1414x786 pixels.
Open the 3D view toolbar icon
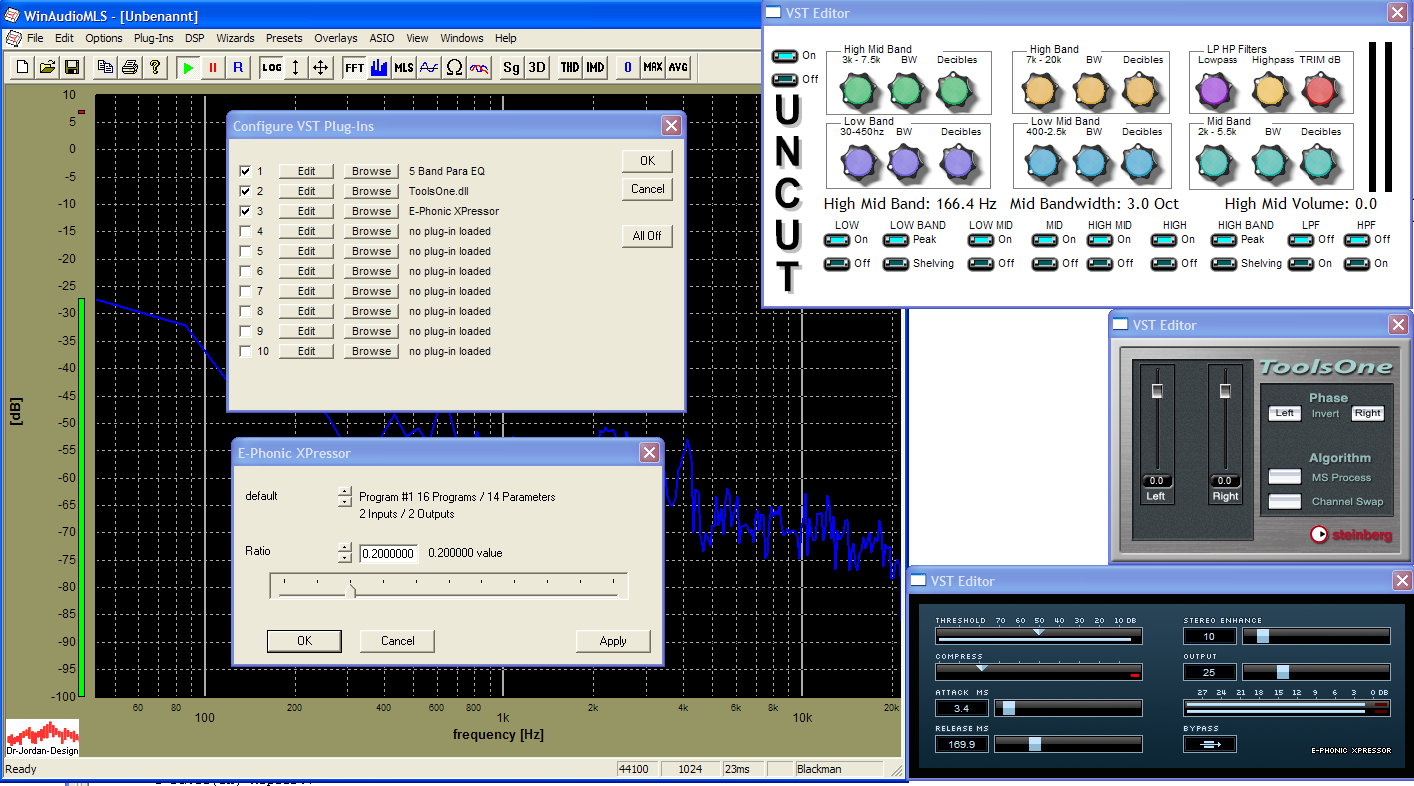click(x=537, y=67)
